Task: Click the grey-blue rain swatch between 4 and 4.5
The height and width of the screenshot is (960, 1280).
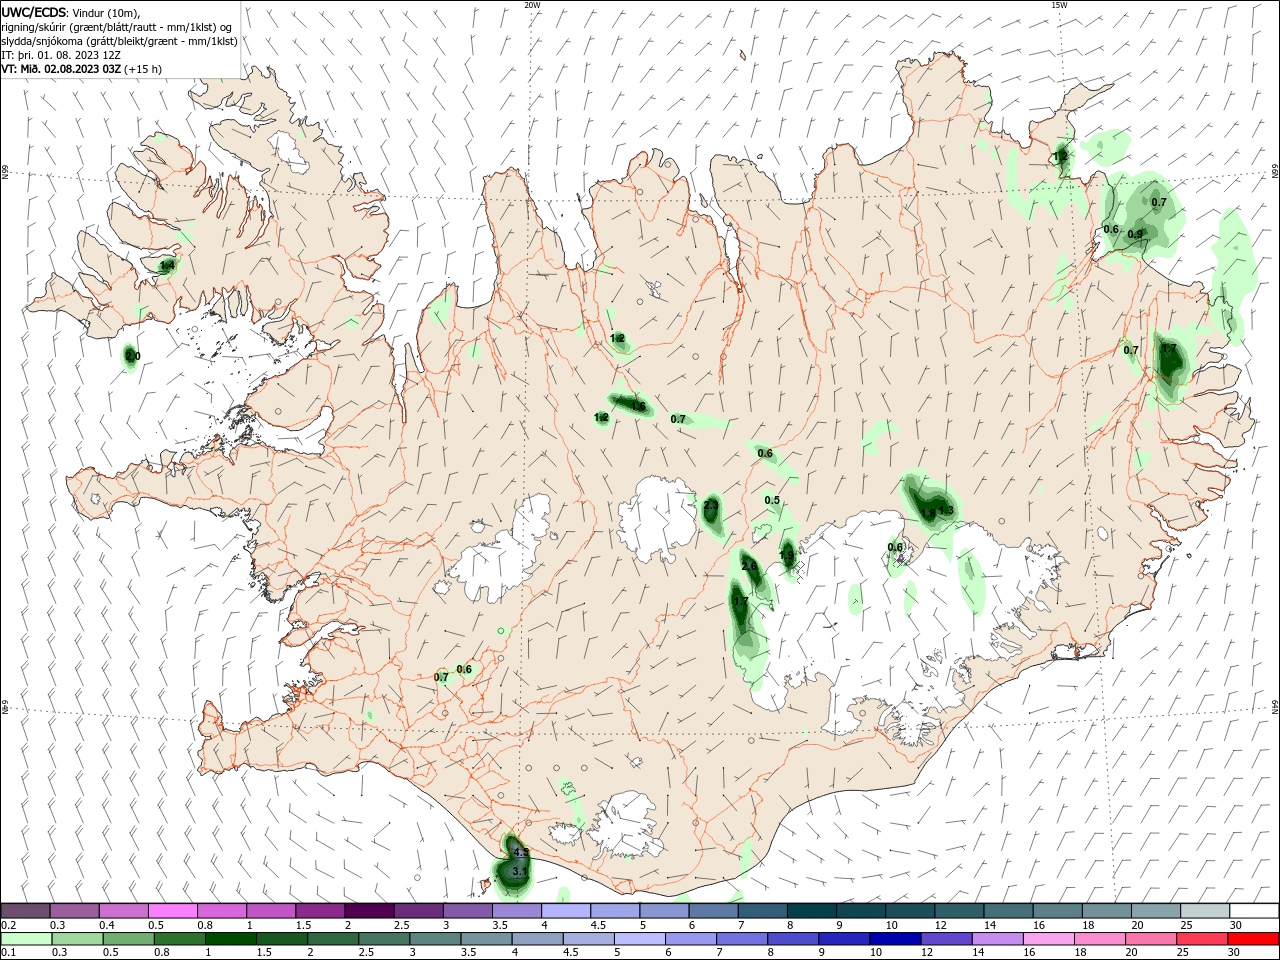Action: 538,938
